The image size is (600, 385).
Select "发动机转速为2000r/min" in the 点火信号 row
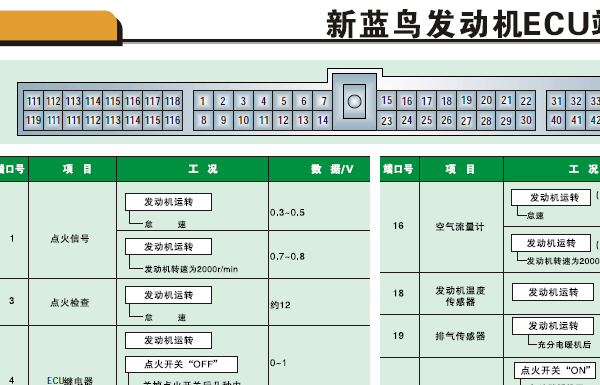click(x=191, y=269)
